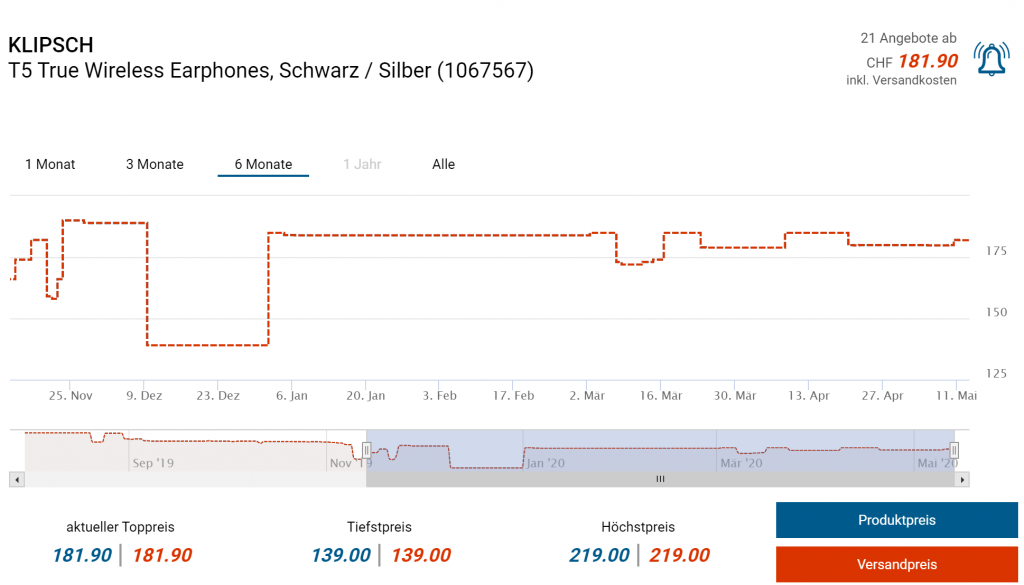Screen dimensions: 1024x585
Task: Click the navigator scroll left arrow
Action: click(x=16, y=480)
